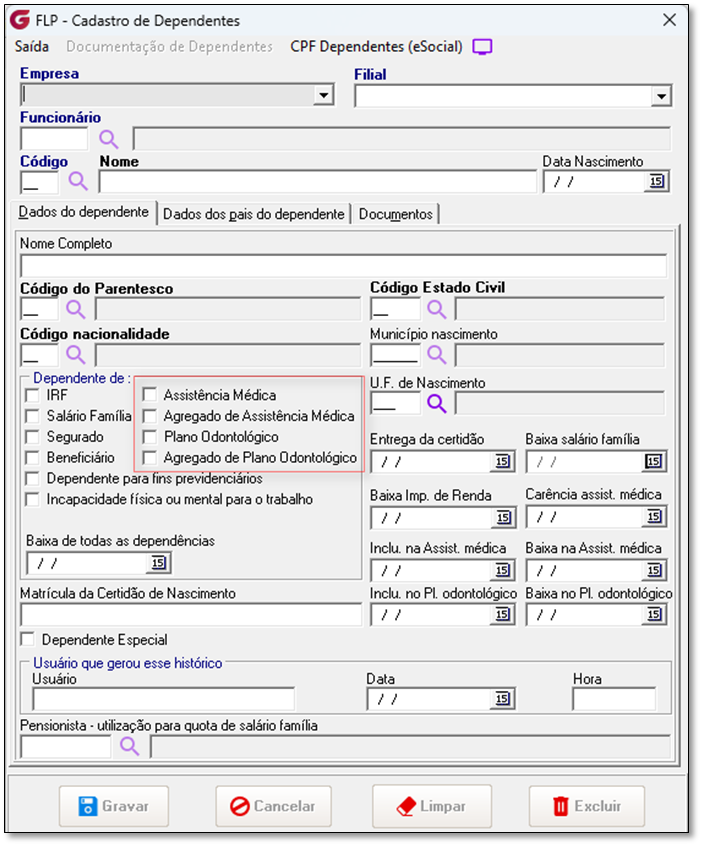Viewport: 702px width, 846px height.
Task: Open Baixa Imp. de Renda calendar
Action: pyautogui.click(x=502, y=517)
